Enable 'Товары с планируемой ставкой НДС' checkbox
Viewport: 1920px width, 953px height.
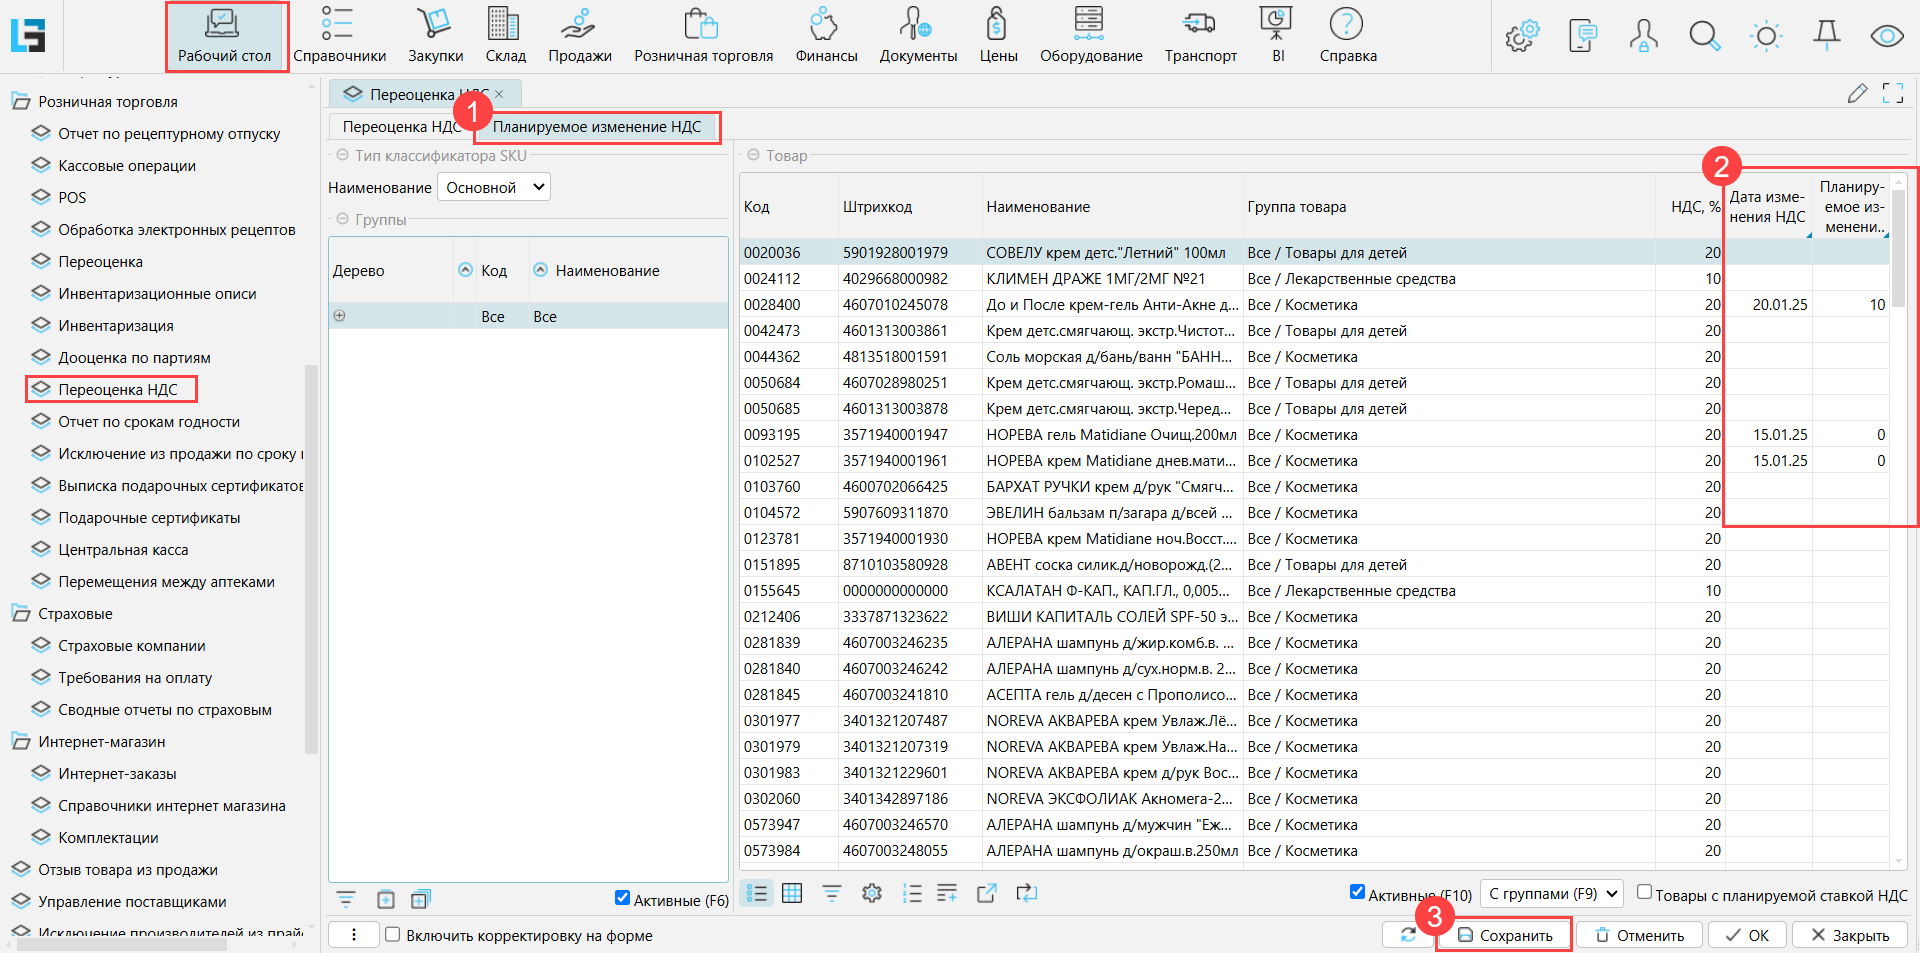tap(1644, 892)
